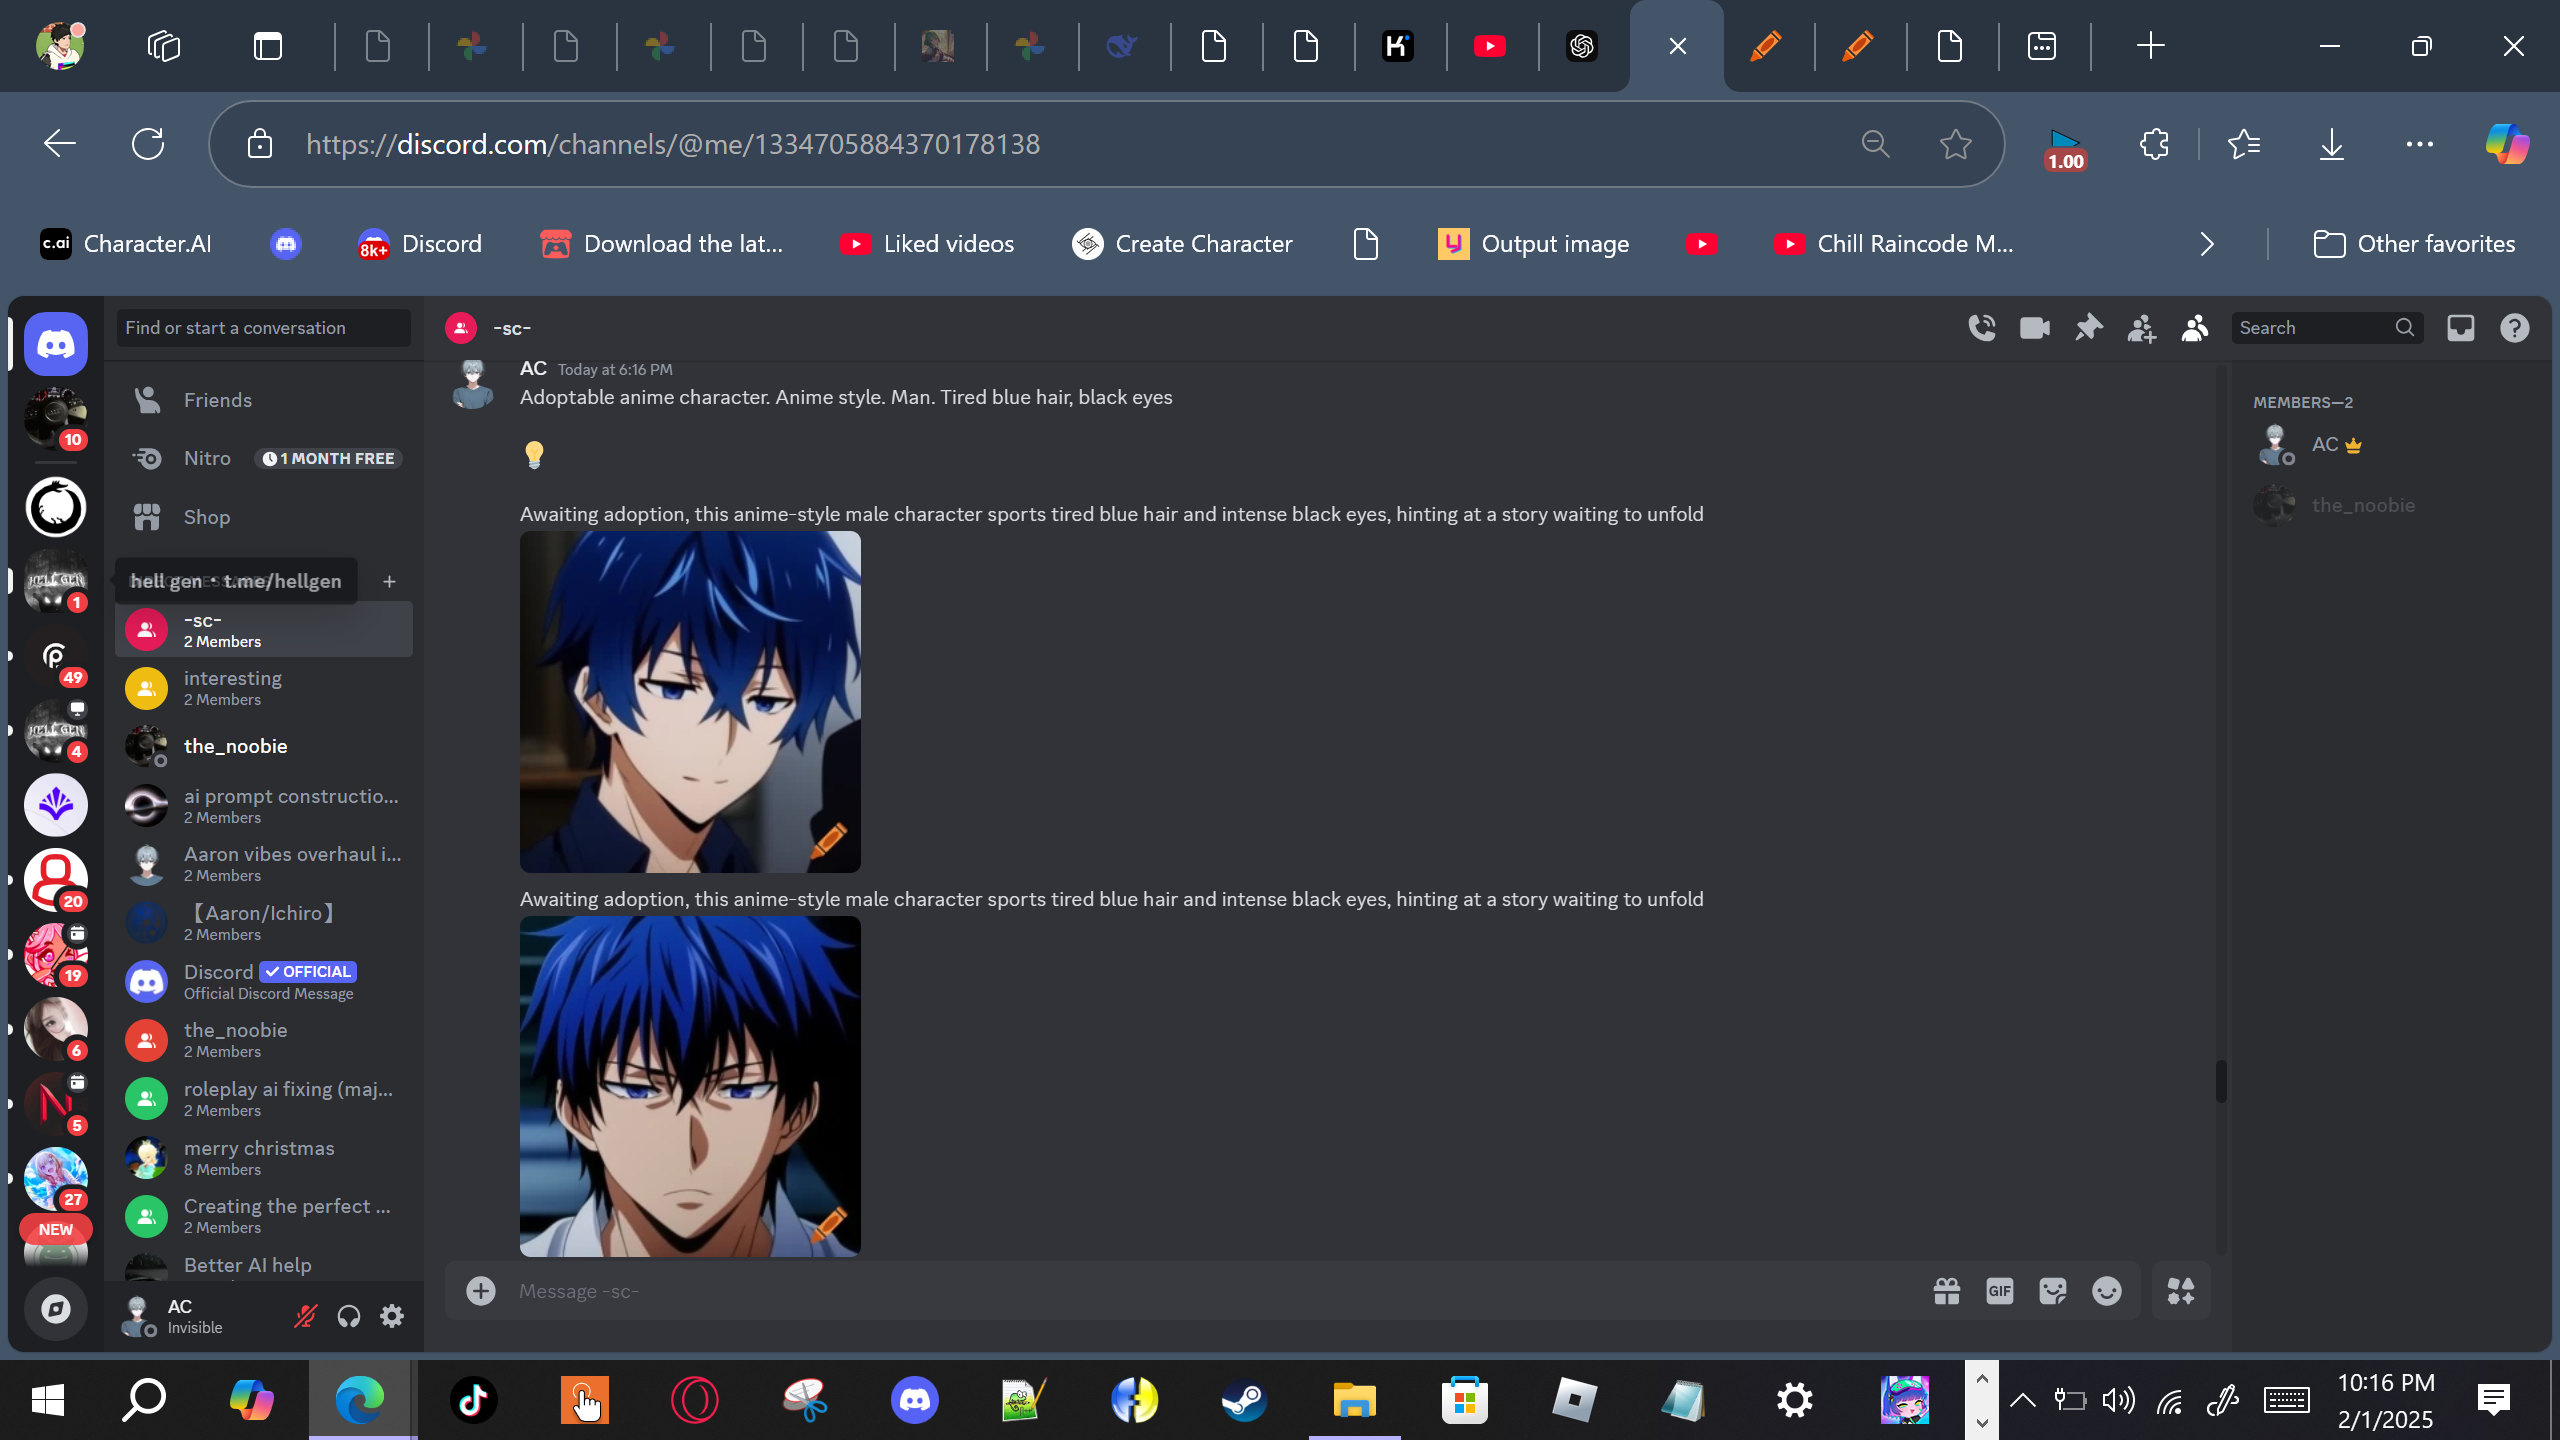Start a voice call in -sc- chat

pyautogui.click(x=1981, y=328)
